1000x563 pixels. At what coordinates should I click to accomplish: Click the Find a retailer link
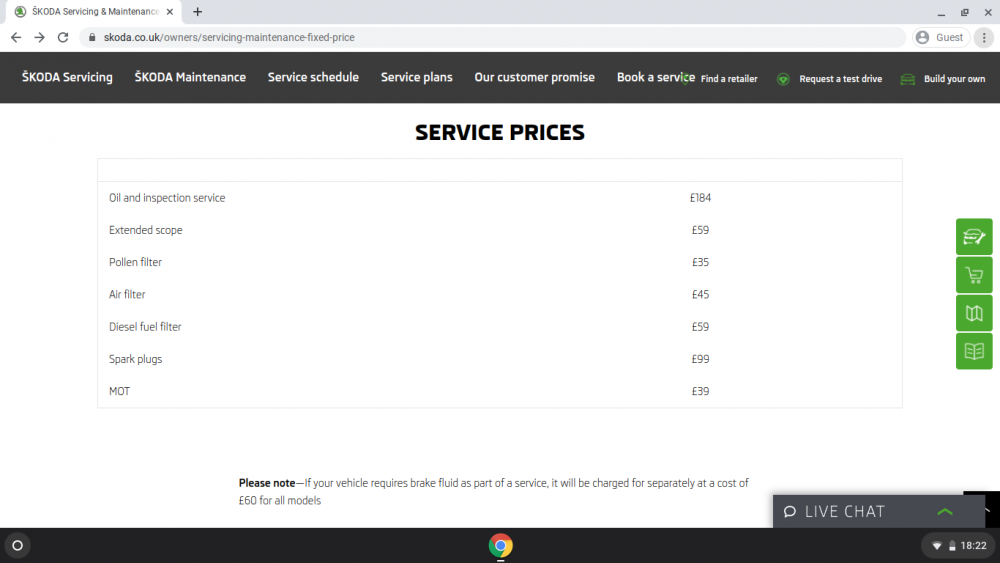pyautogui.click(x=729, y=79)
